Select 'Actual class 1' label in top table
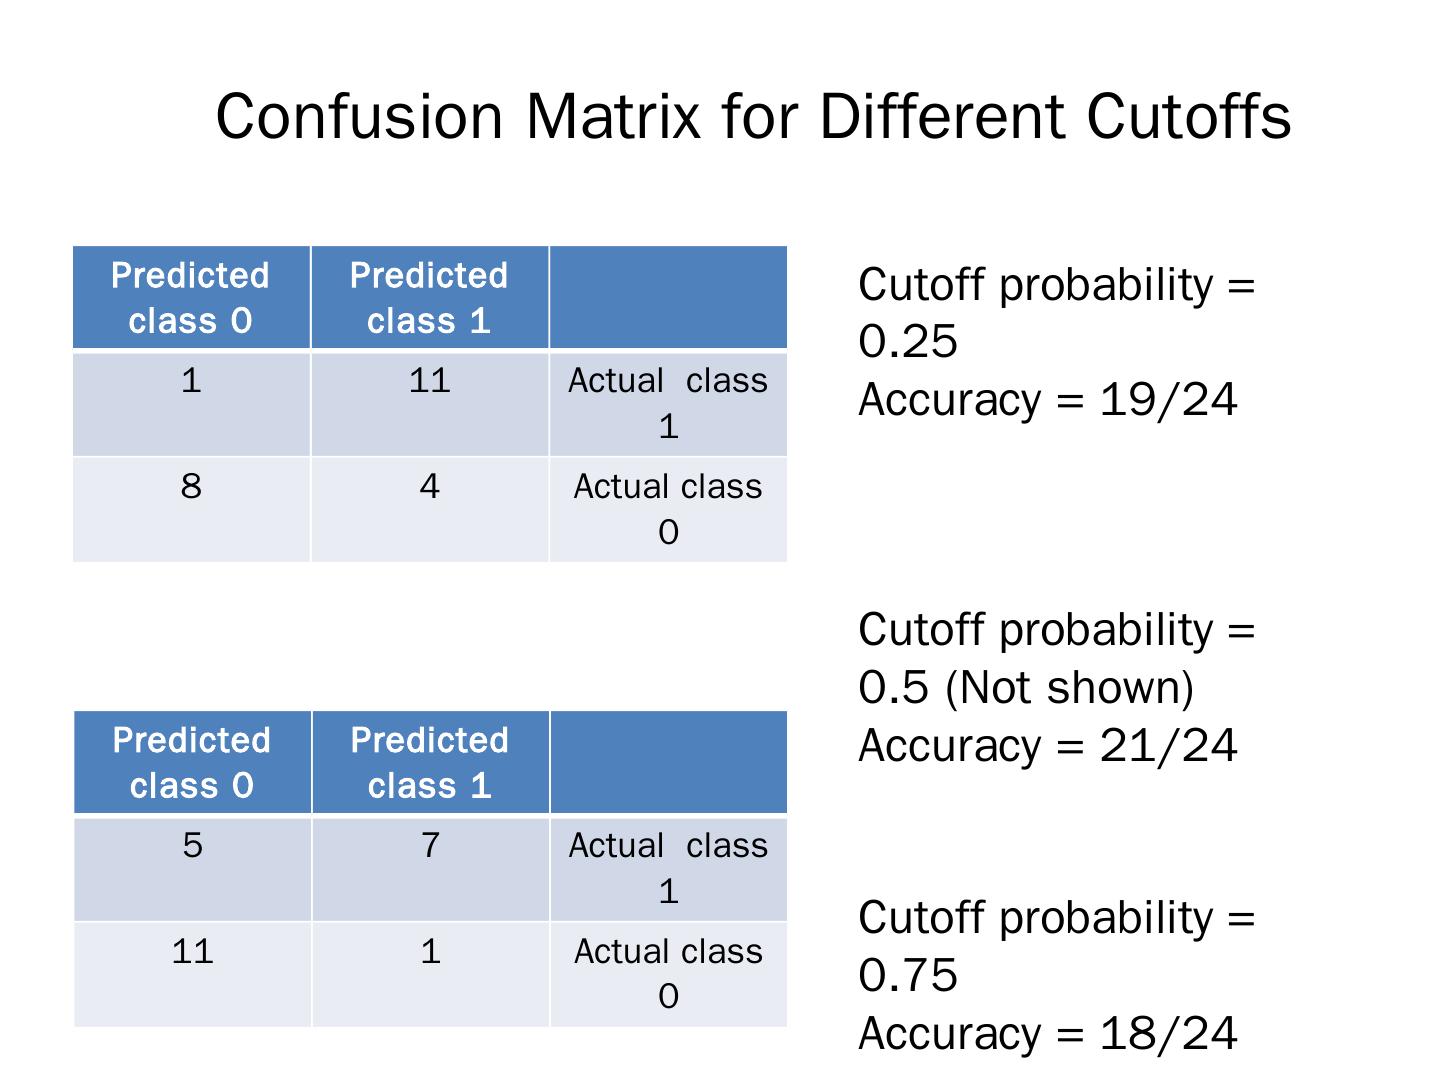This screenshot has width=1440, height=1080. tap(668, 403)
